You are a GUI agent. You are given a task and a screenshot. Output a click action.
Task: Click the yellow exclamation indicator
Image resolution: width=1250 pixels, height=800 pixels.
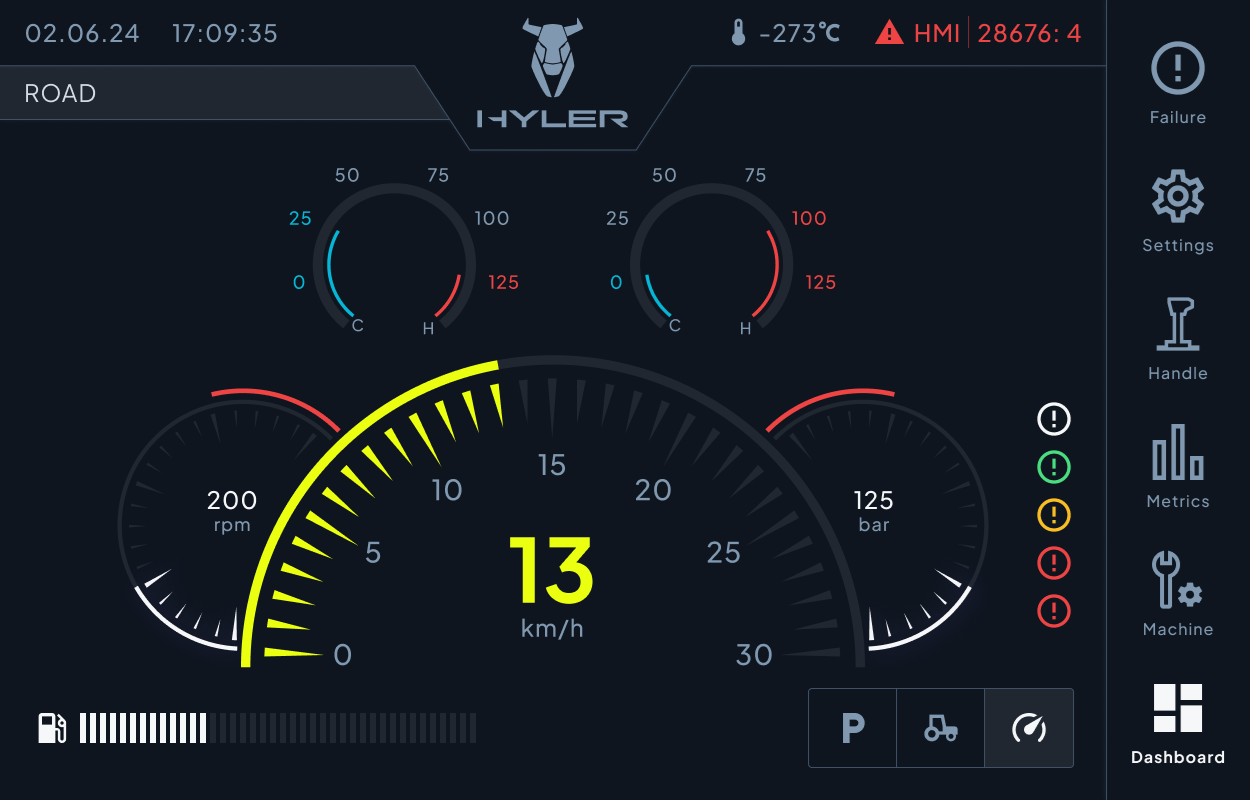coord(1054,515)
